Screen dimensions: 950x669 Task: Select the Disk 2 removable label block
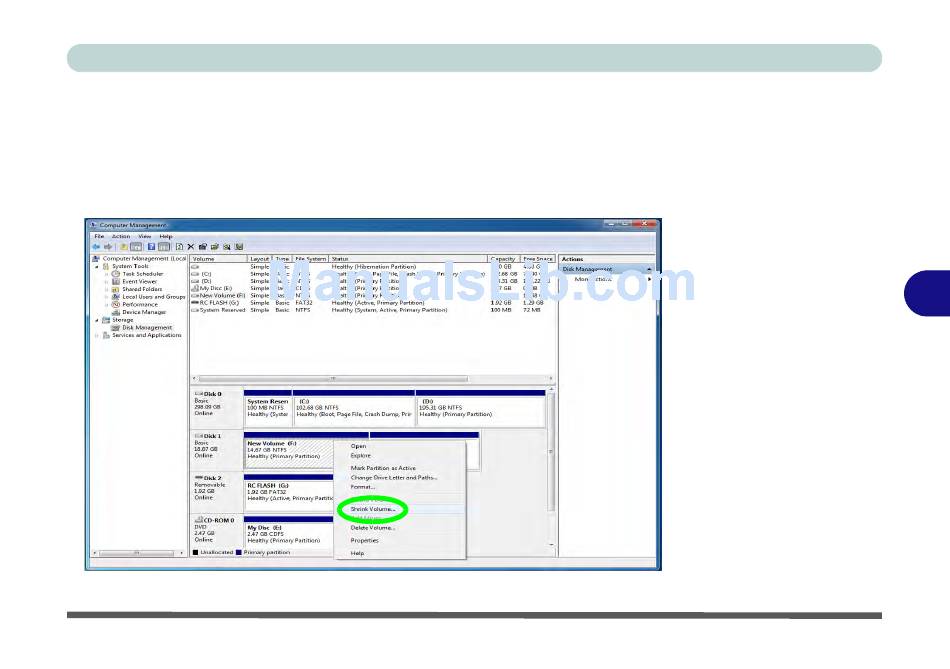click(216, 492)
